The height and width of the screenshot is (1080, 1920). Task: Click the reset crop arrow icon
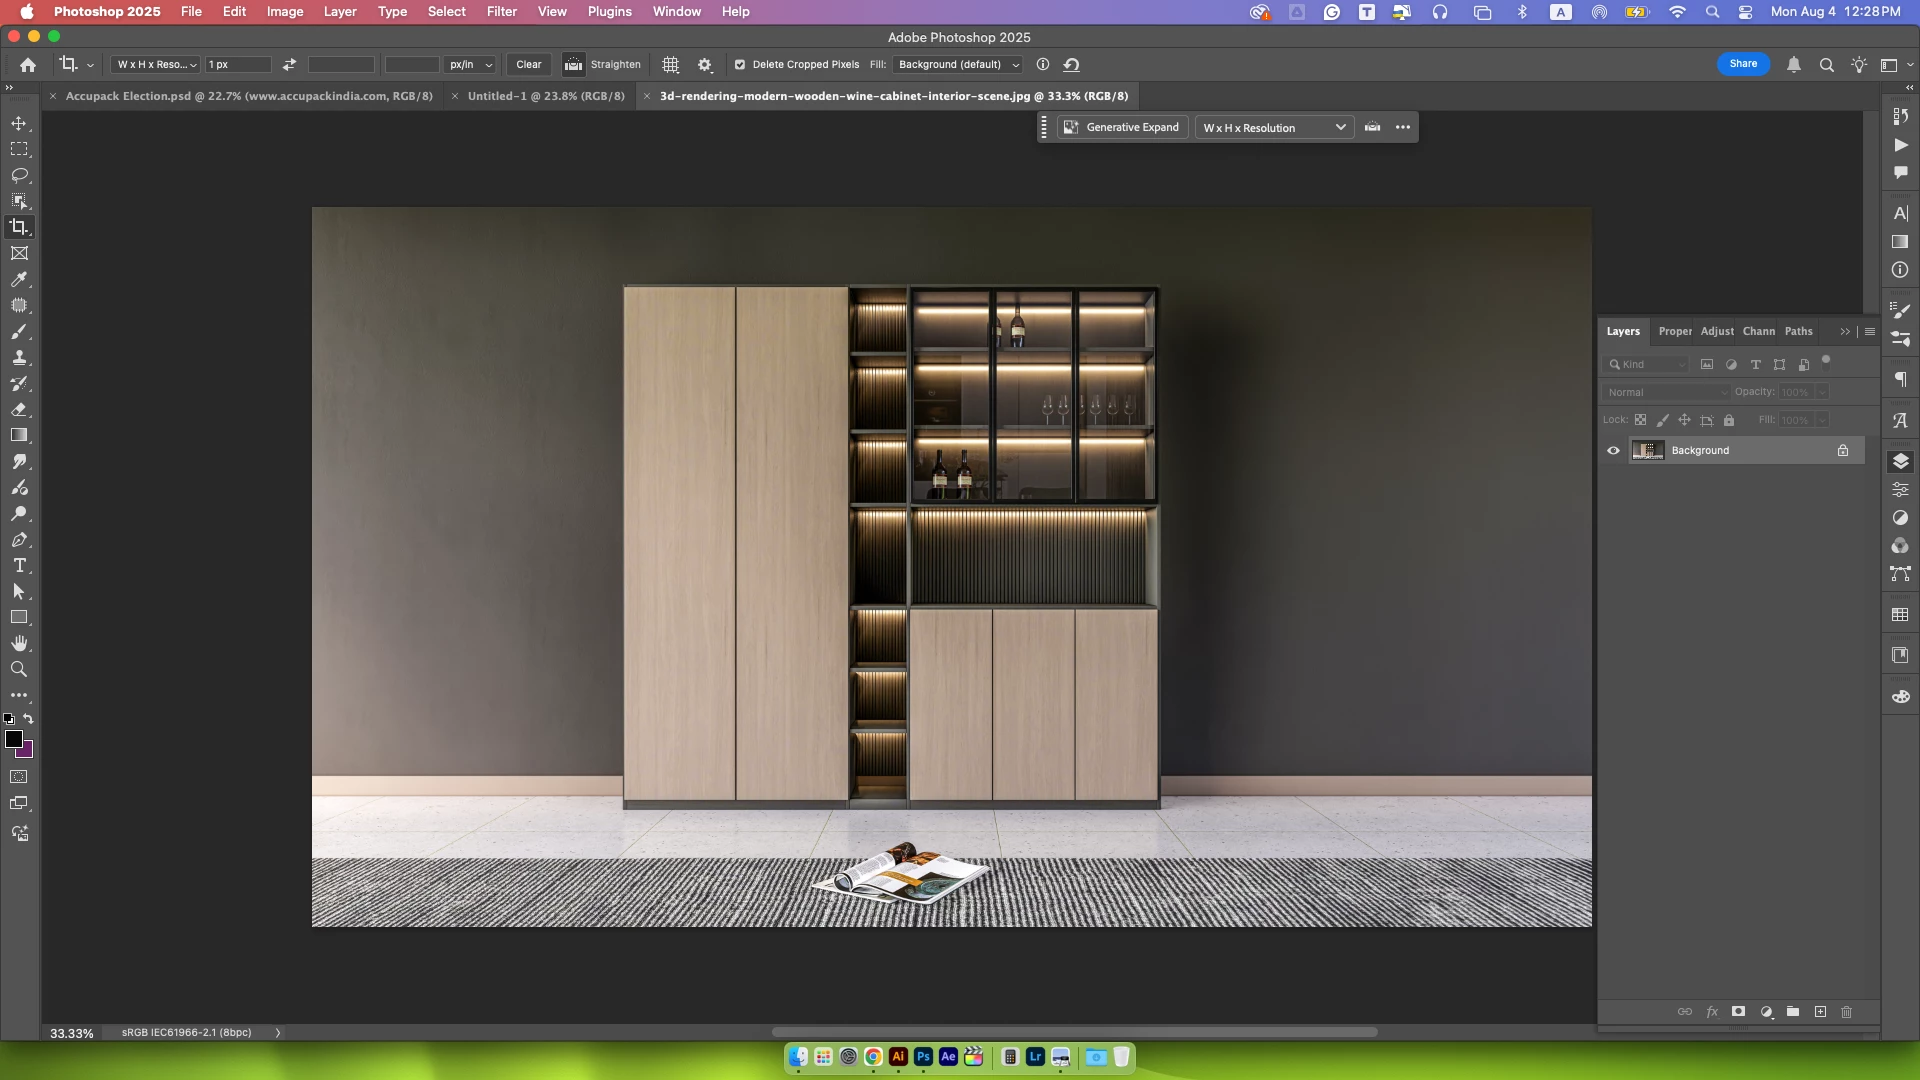(x=1071, y=65)
